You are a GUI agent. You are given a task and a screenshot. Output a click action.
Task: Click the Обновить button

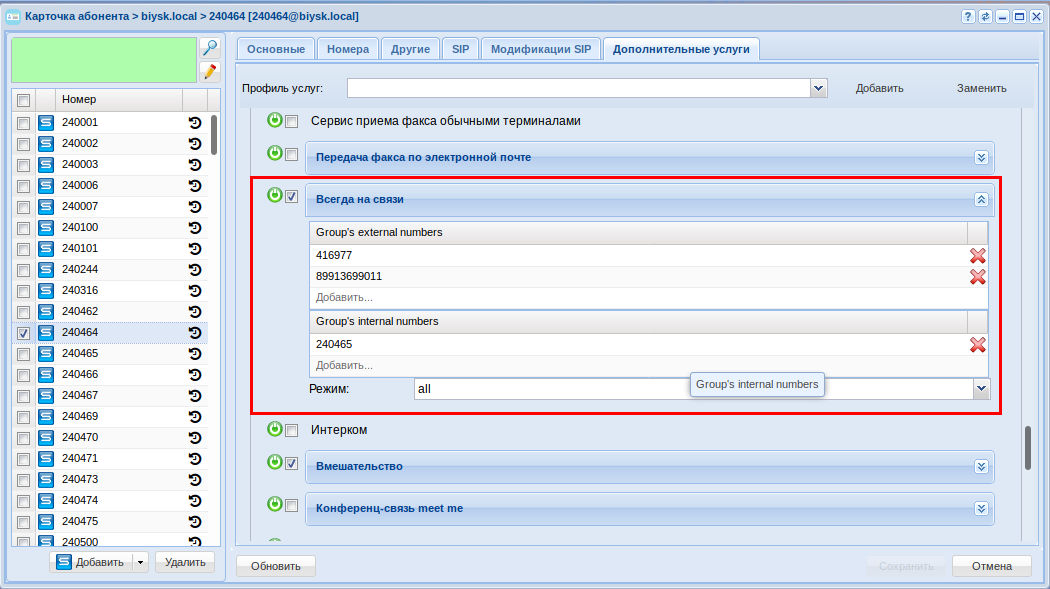[276, 566]
